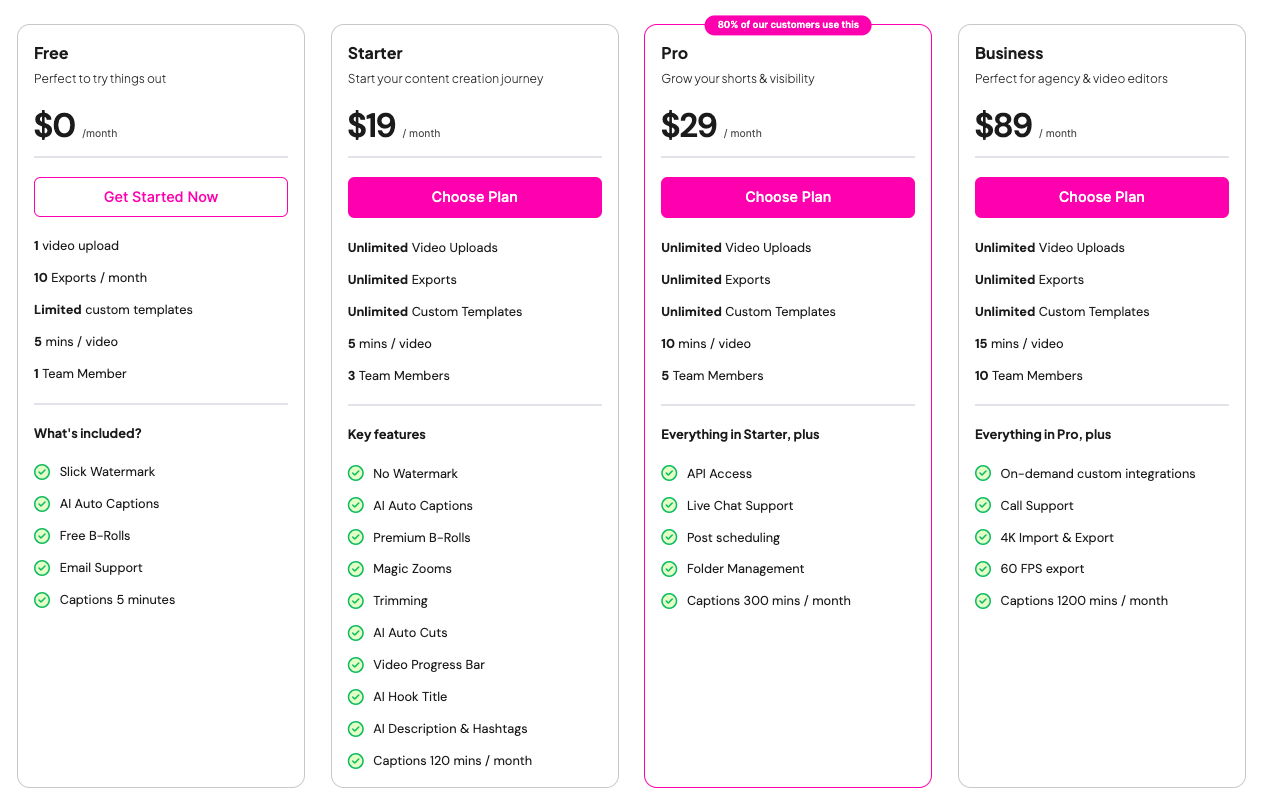Screen dimensions: 1264x800
Task: Click the checkmark icon beside Slick Watermark
Action: tap(42, 471)
